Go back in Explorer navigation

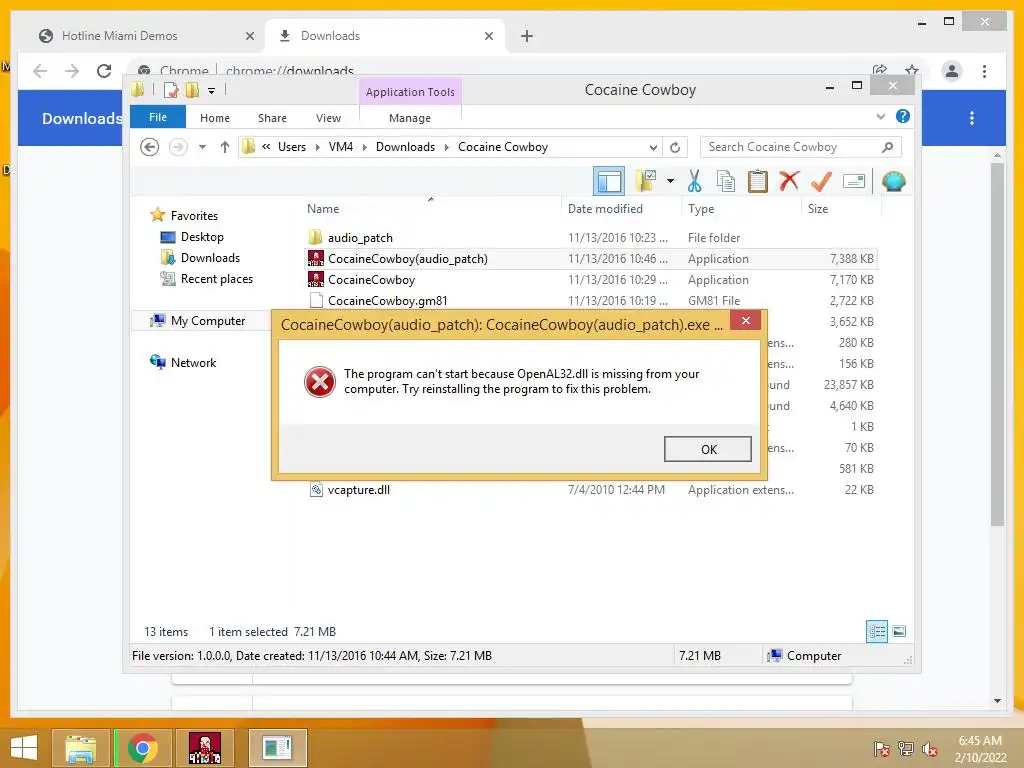[x=150, y=147]
